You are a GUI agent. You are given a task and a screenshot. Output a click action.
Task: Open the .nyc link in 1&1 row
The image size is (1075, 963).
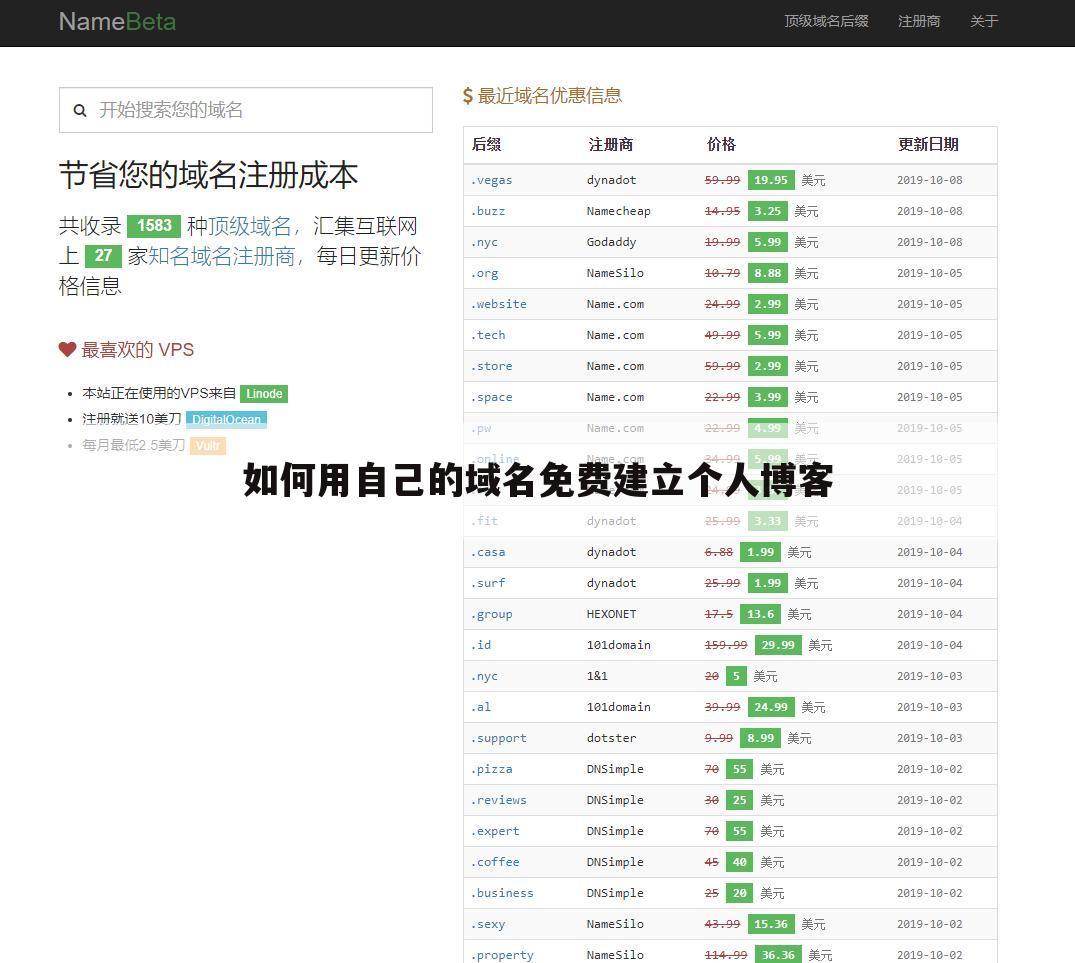click(x=485, y=676)
